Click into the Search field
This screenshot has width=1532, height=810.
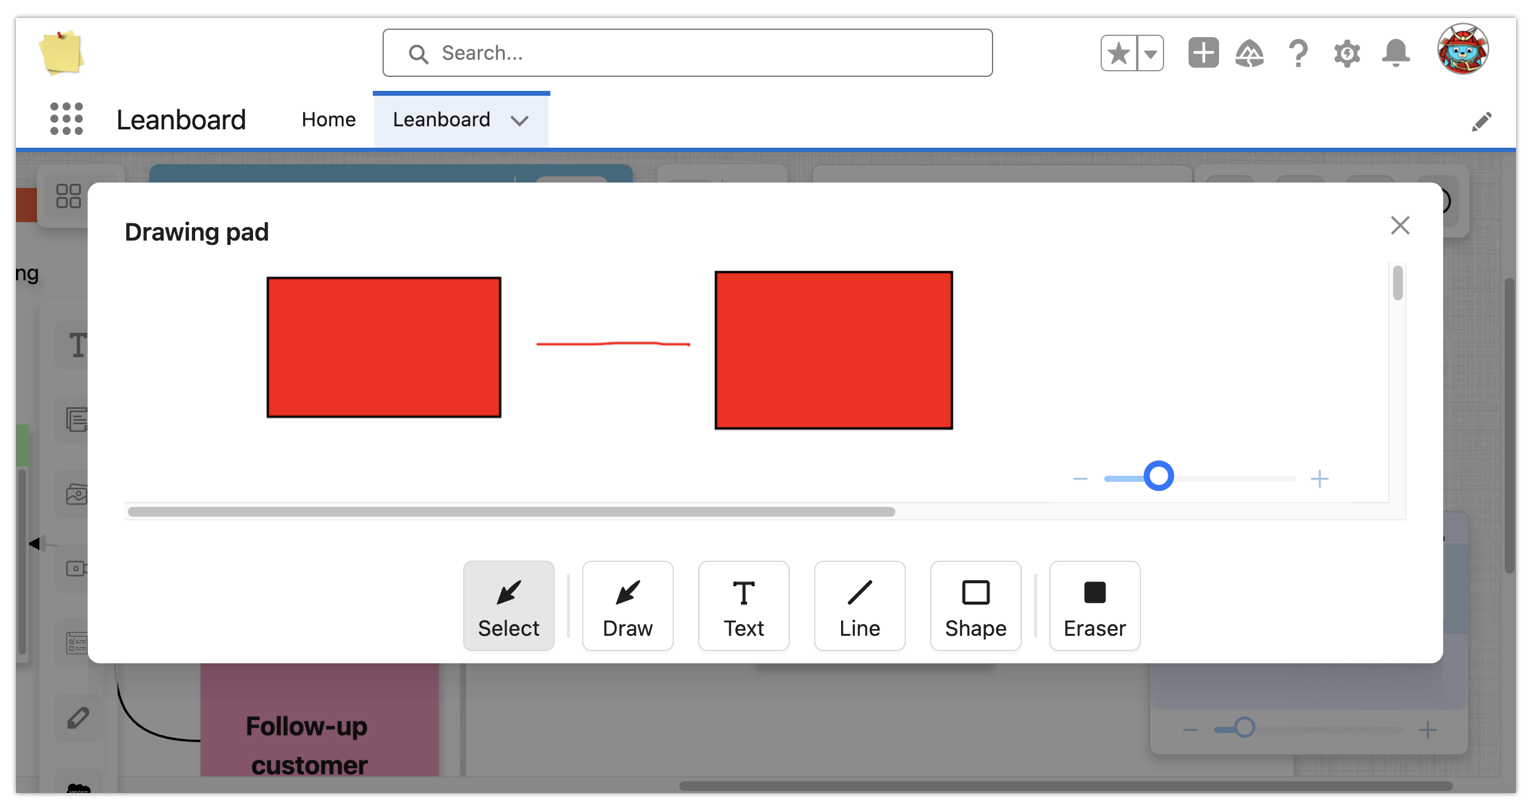687,53
